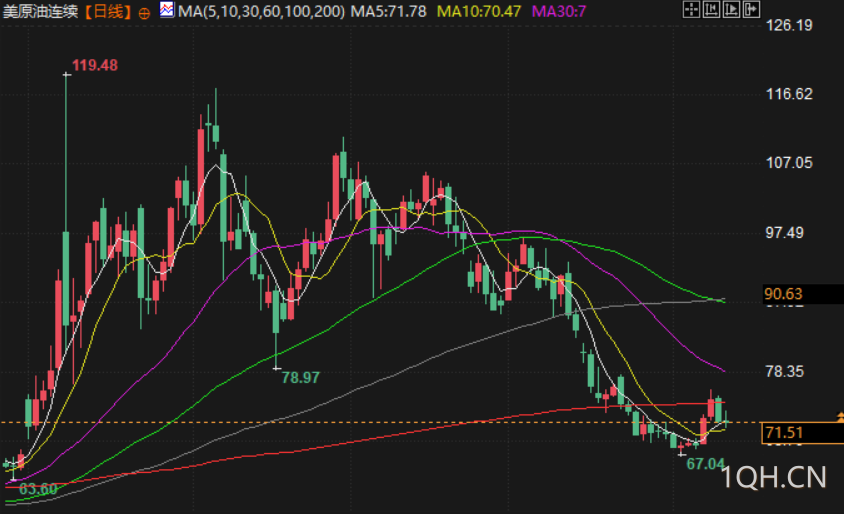The width and height of the screenshot is (844, 514).
Task: Click the 119.48 high price marker
Action: pos(95,65)
